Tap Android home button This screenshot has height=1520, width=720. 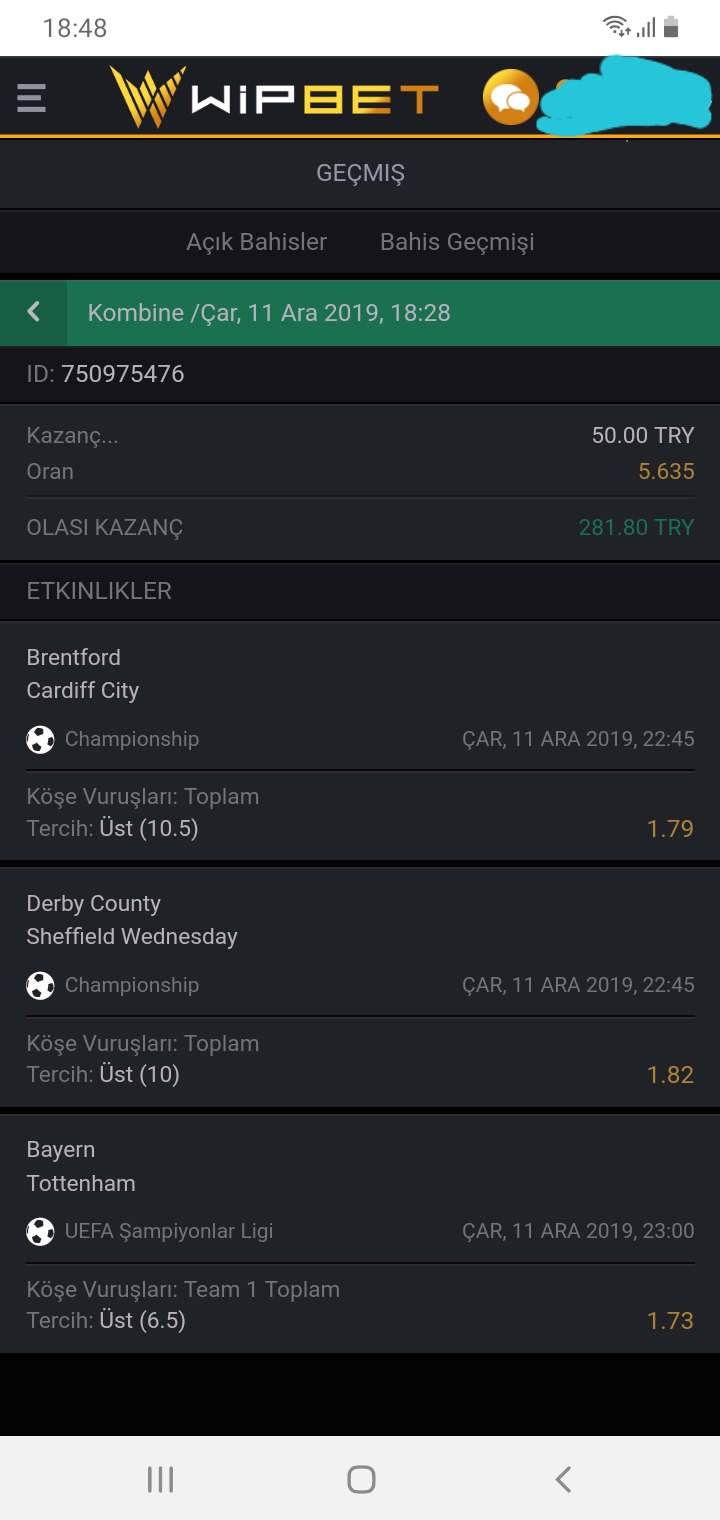coord(361,1479)
